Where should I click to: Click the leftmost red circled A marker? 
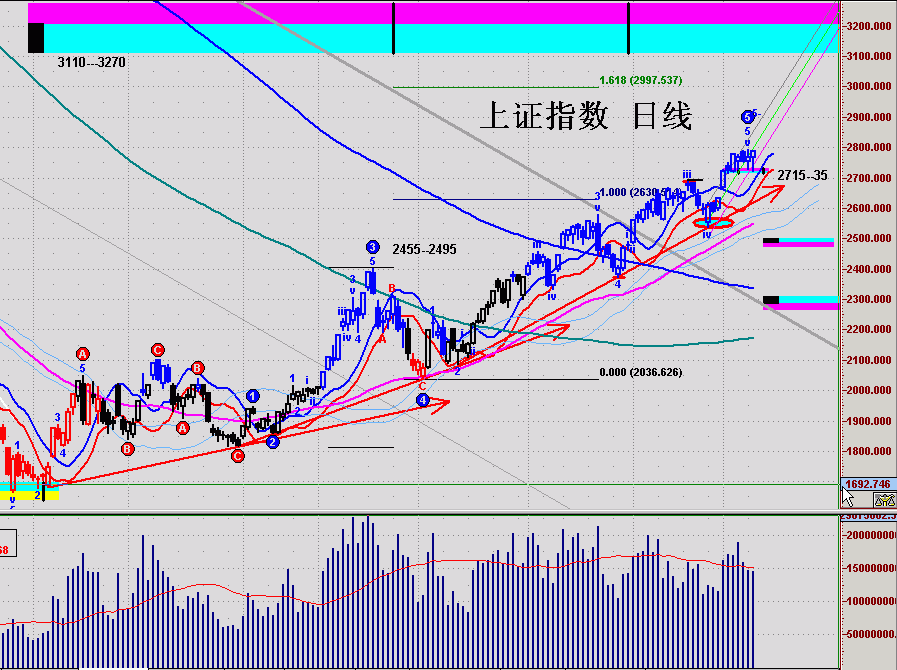[x=83, y=354]
